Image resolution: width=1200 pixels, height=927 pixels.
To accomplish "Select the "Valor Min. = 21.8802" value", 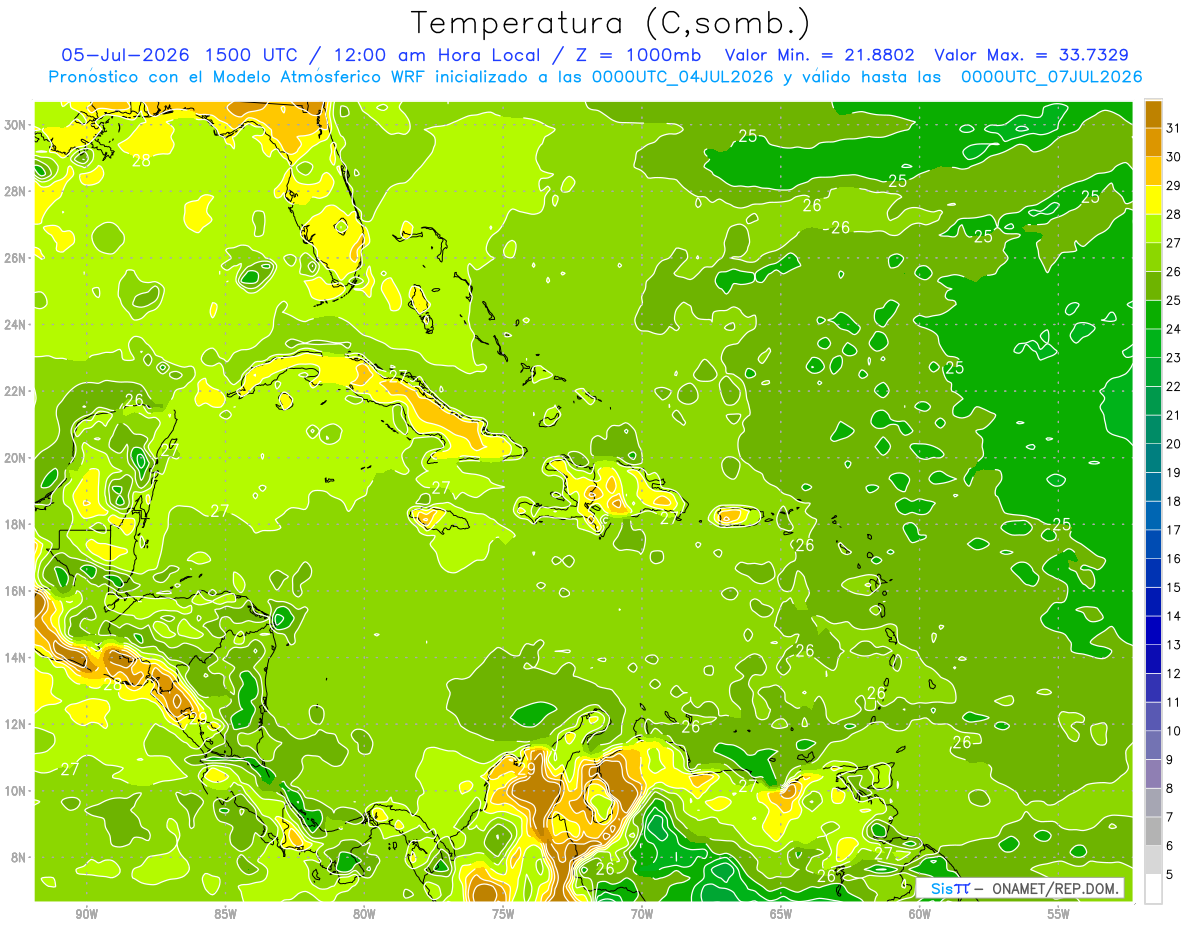I will (x=821, y=55).
